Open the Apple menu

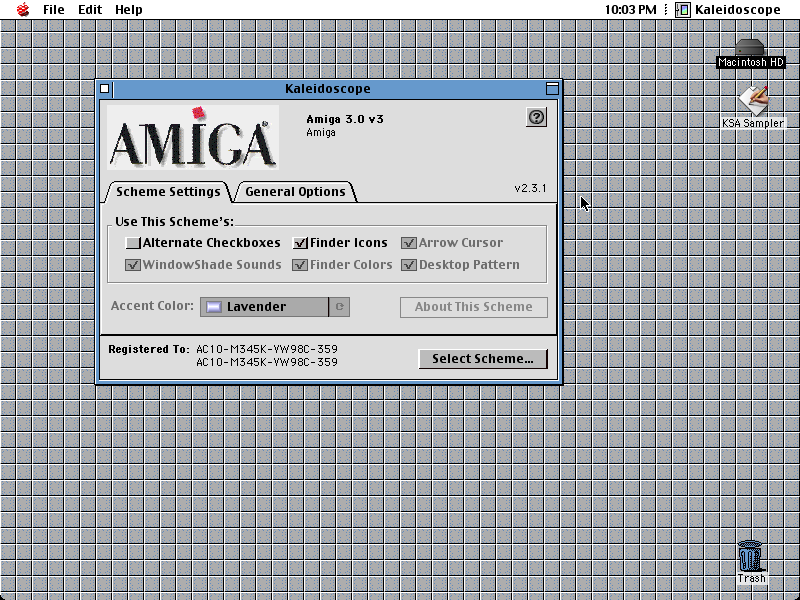(x=23, y=10)
